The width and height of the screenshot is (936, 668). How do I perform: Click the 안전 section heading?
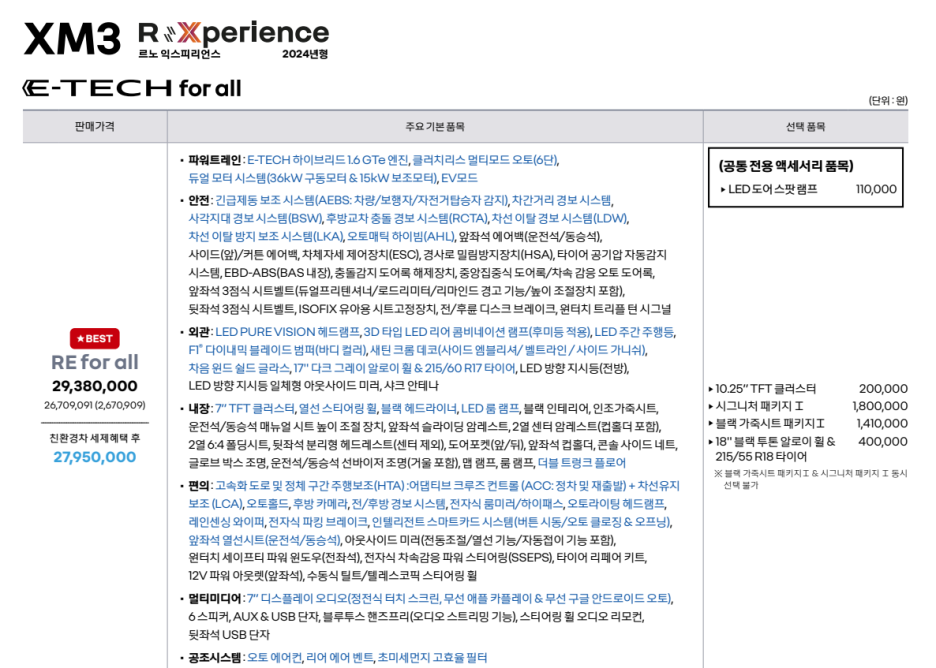199,200
